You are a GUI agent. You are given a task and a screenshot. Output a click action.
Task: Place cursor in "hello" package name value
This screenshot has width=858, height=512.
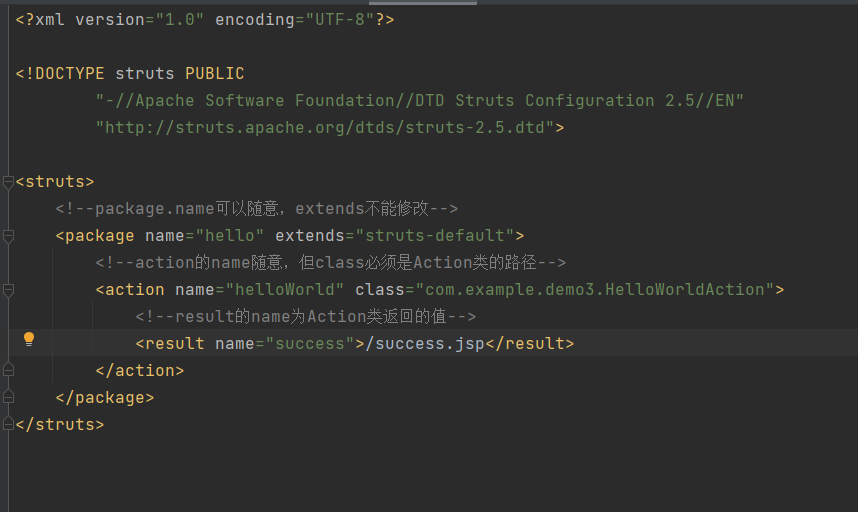pos(230,236)
